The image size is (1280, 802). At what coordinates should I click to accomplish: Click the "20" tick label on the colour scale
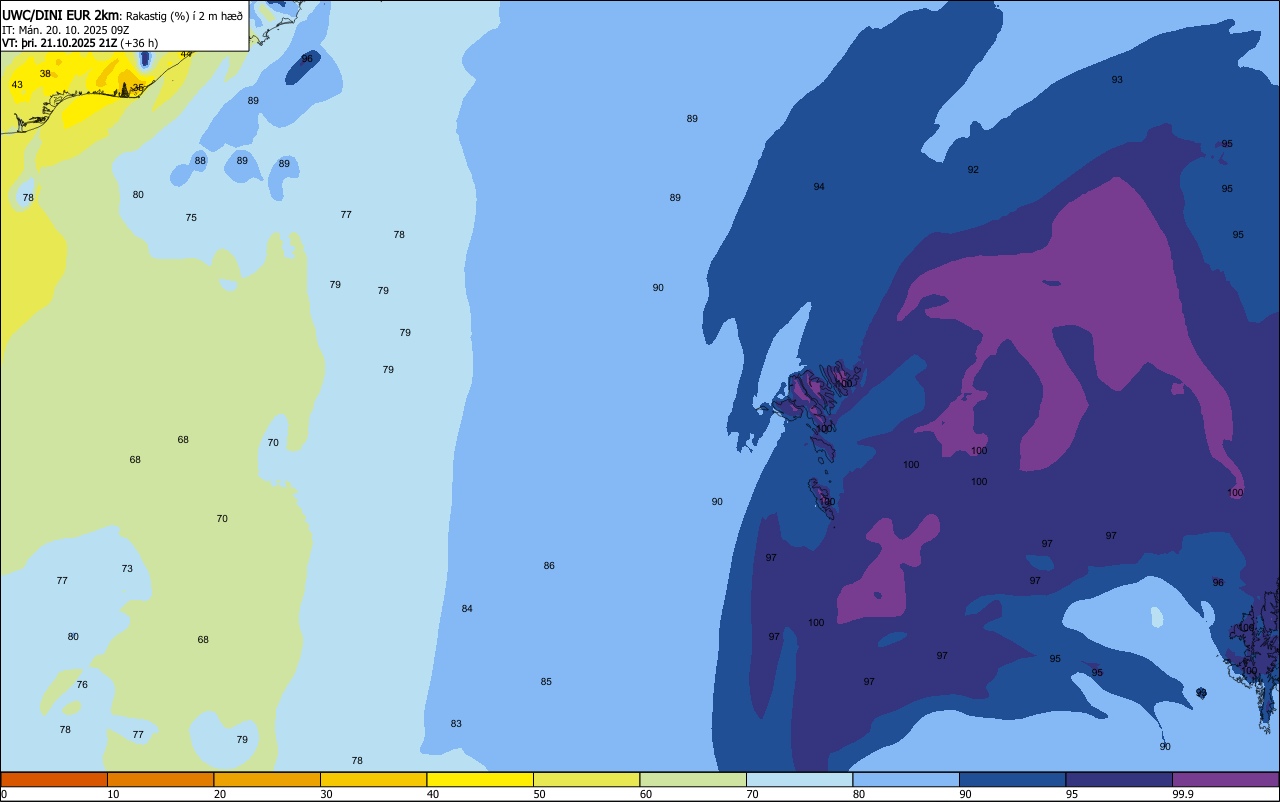click(220, 794)
